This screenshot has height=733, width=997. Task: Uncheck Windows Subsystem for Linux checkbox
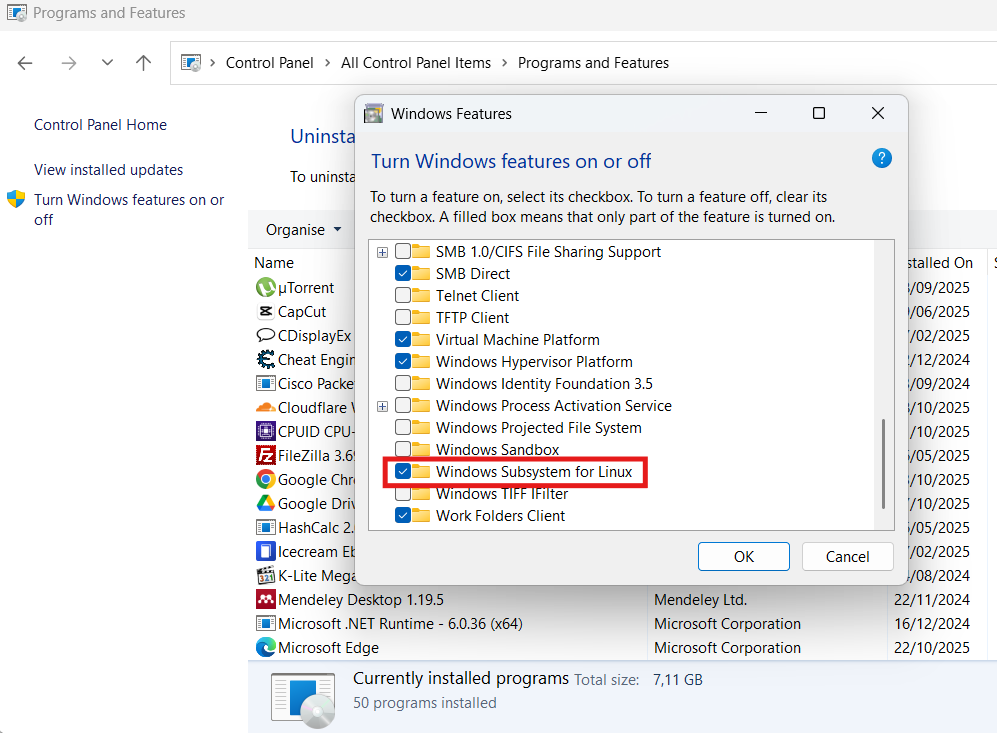click(x=403, y=472)
